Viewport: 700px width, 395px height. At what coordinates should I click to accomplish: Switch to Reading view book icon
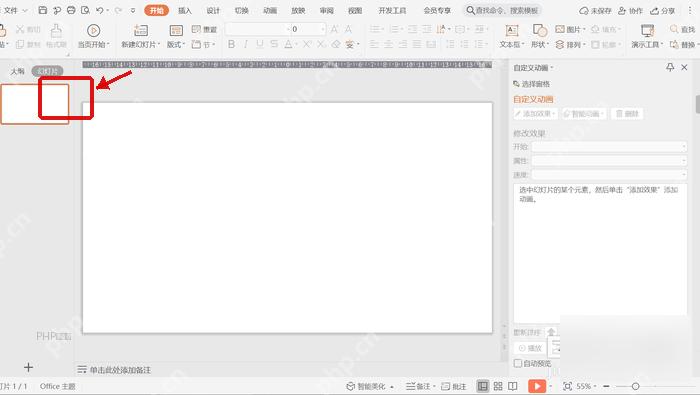coord(513,386)
